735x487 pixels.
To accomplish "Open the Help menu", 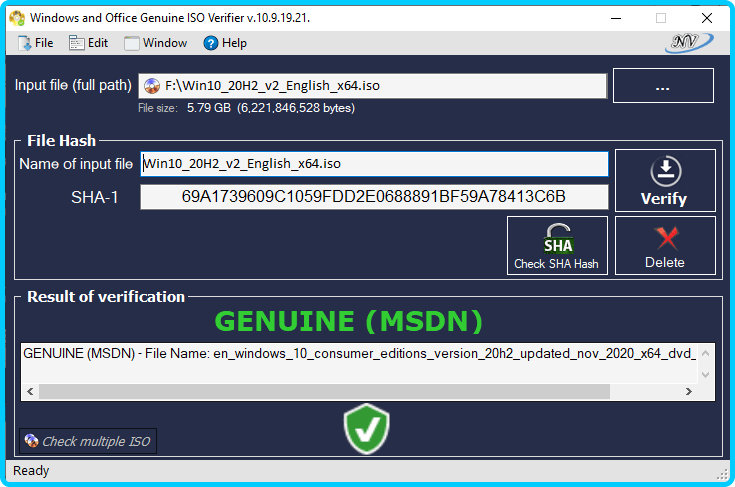I will pos(225,43).
